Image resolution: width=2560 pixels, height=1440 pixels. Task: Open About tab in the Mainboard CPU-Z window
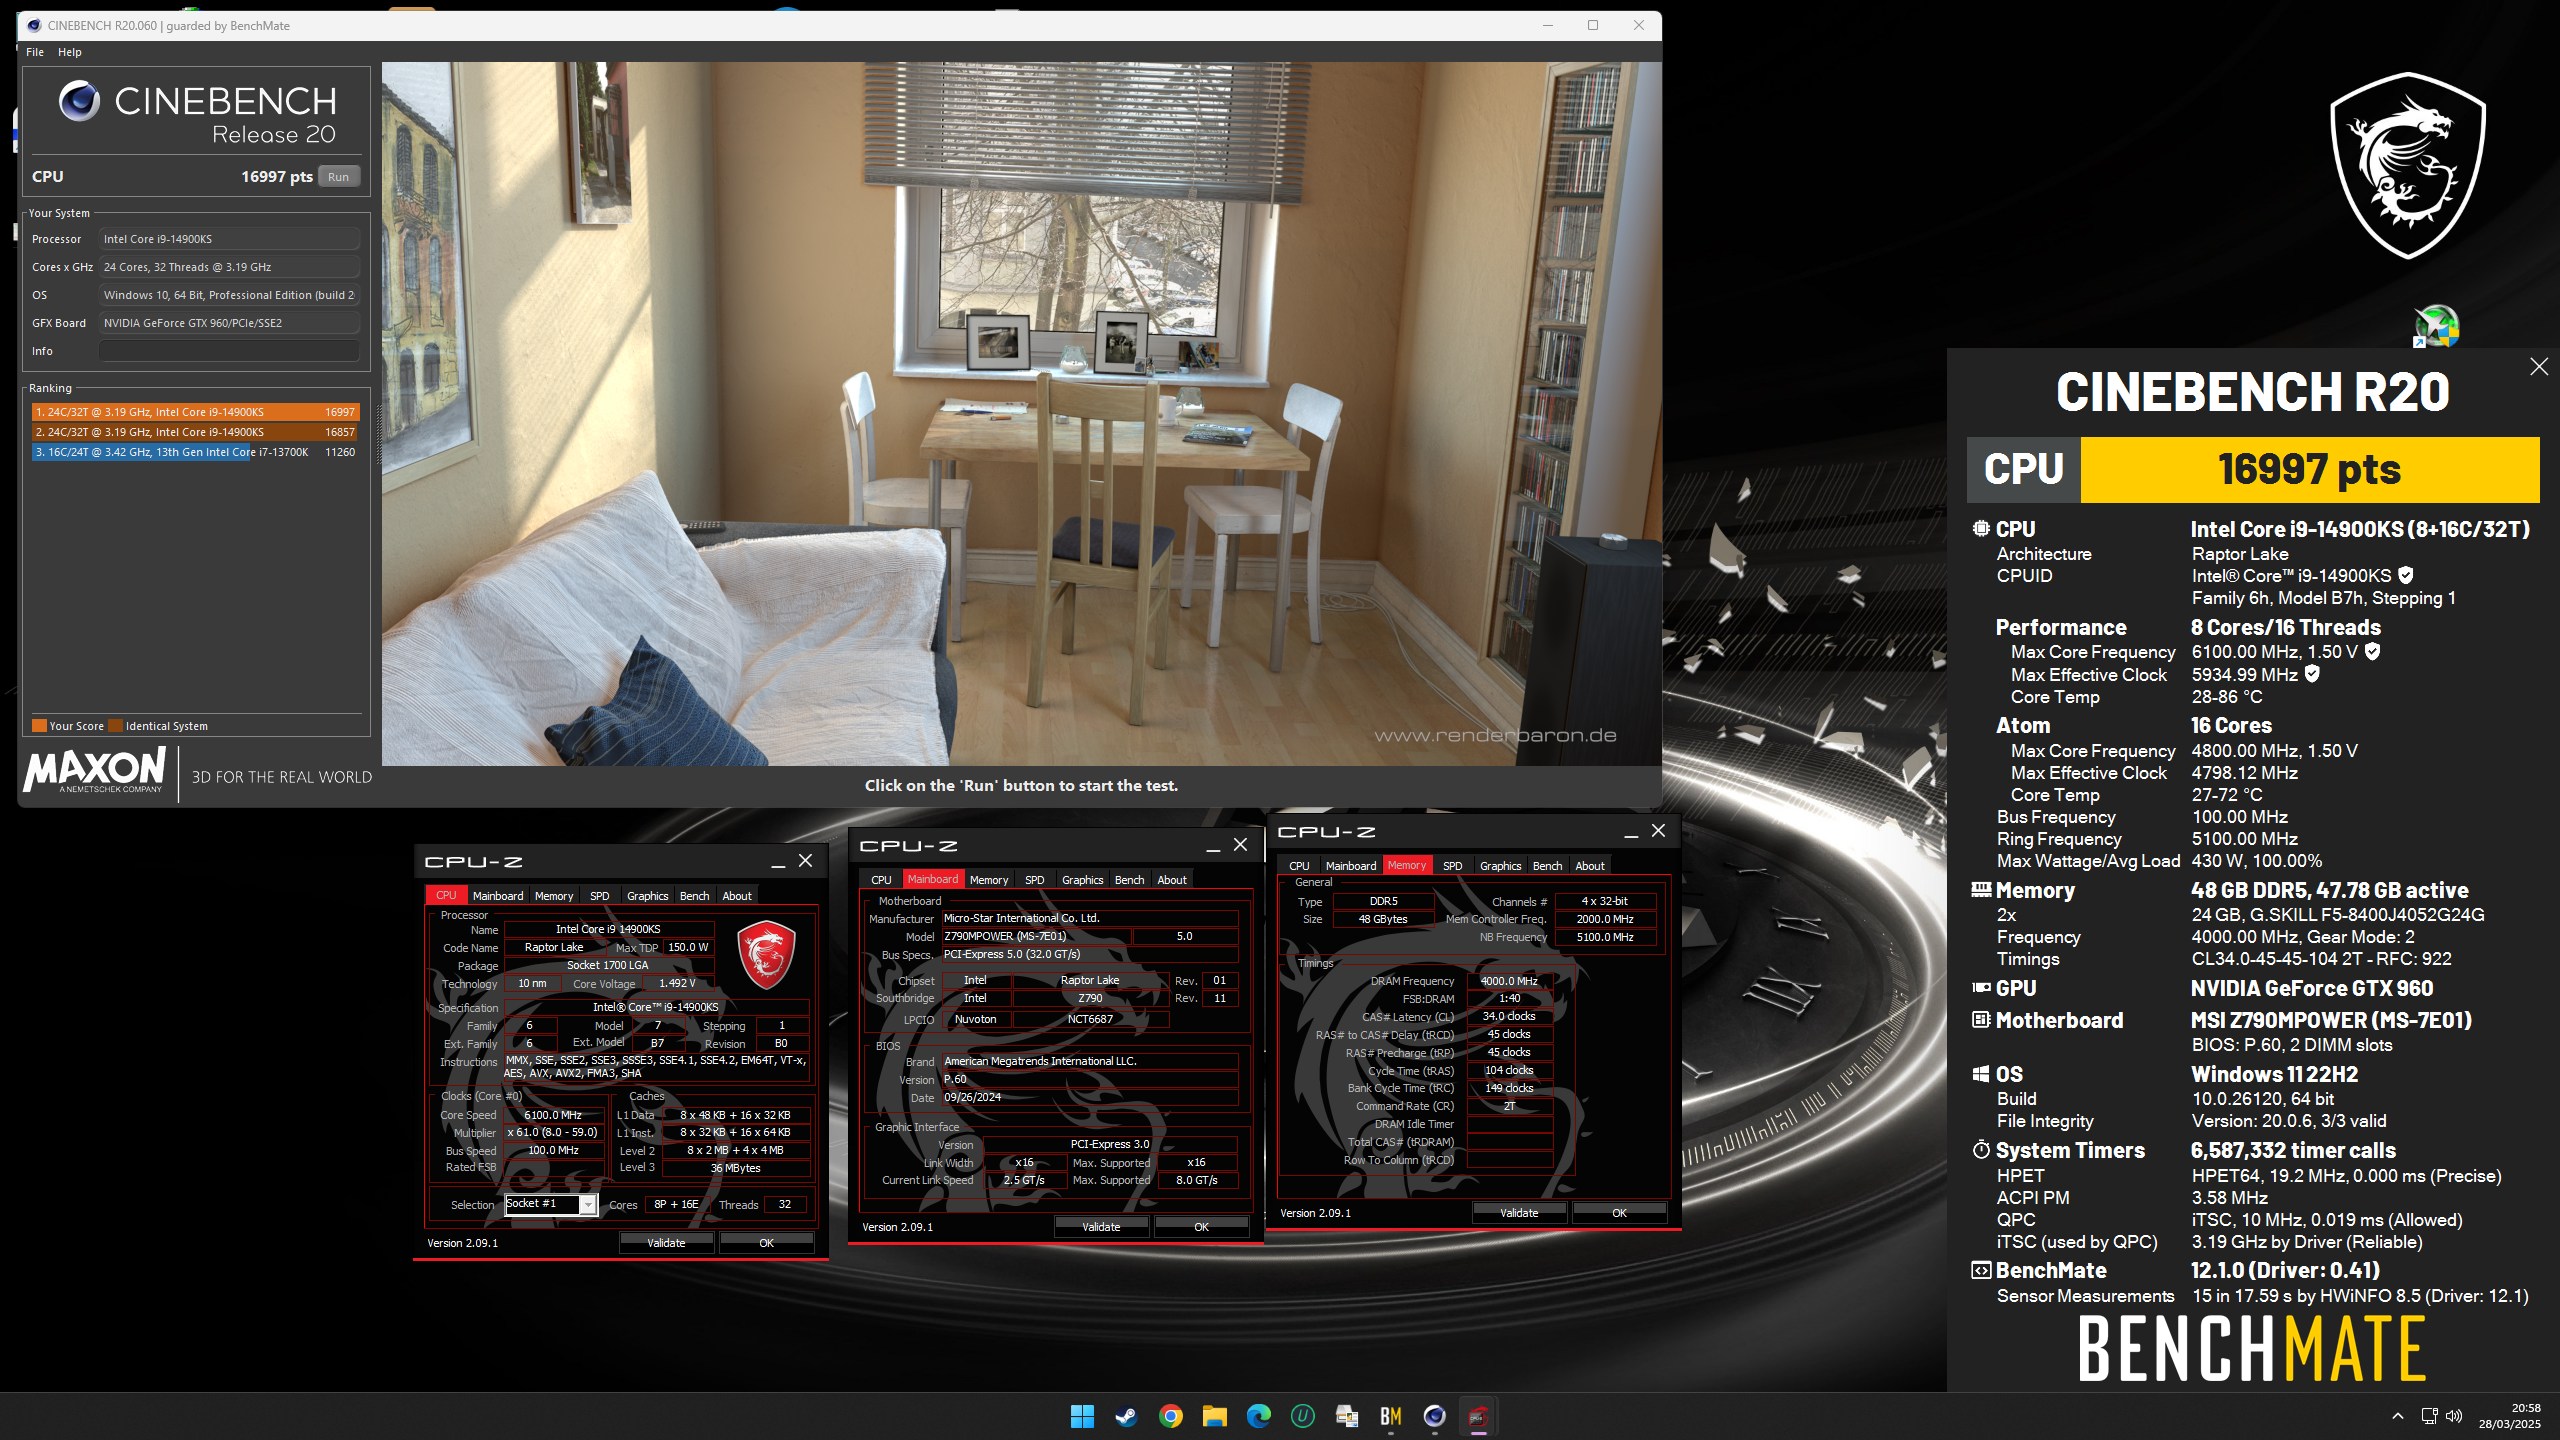1172,880
